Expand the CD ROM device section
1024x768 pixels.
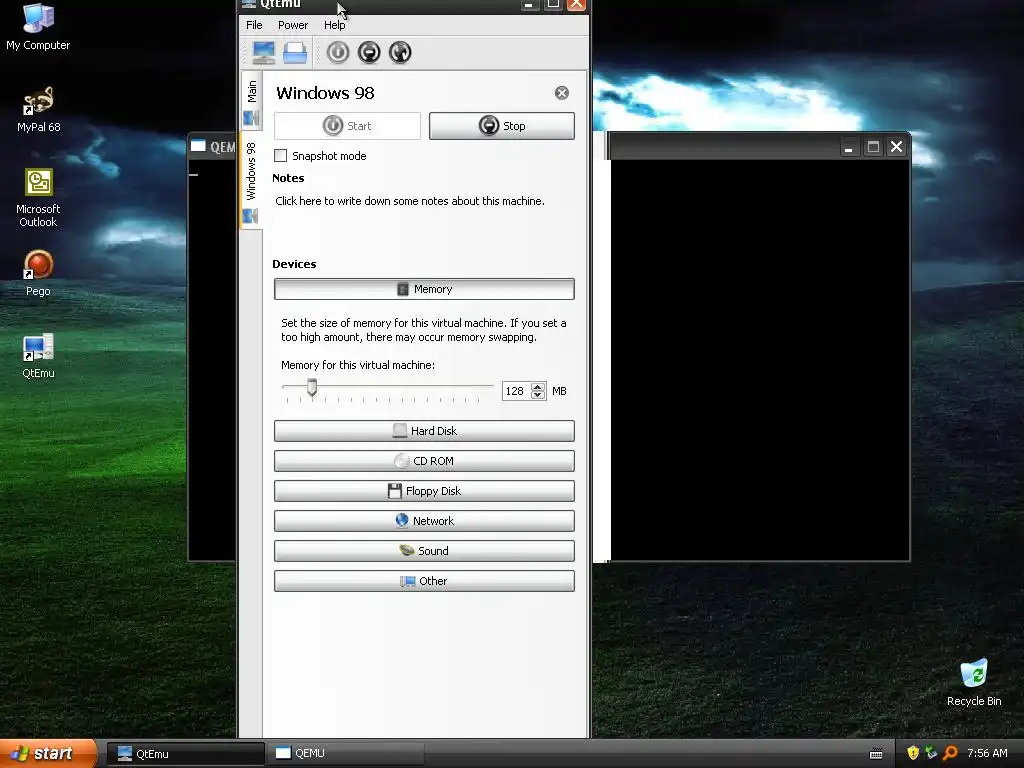424,461
